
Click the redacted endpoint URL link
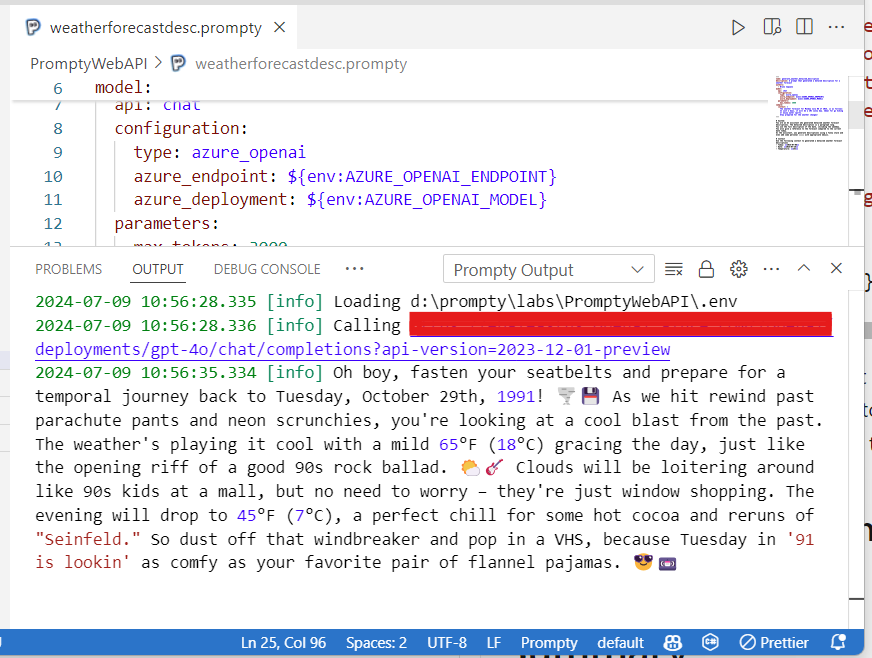621,325
